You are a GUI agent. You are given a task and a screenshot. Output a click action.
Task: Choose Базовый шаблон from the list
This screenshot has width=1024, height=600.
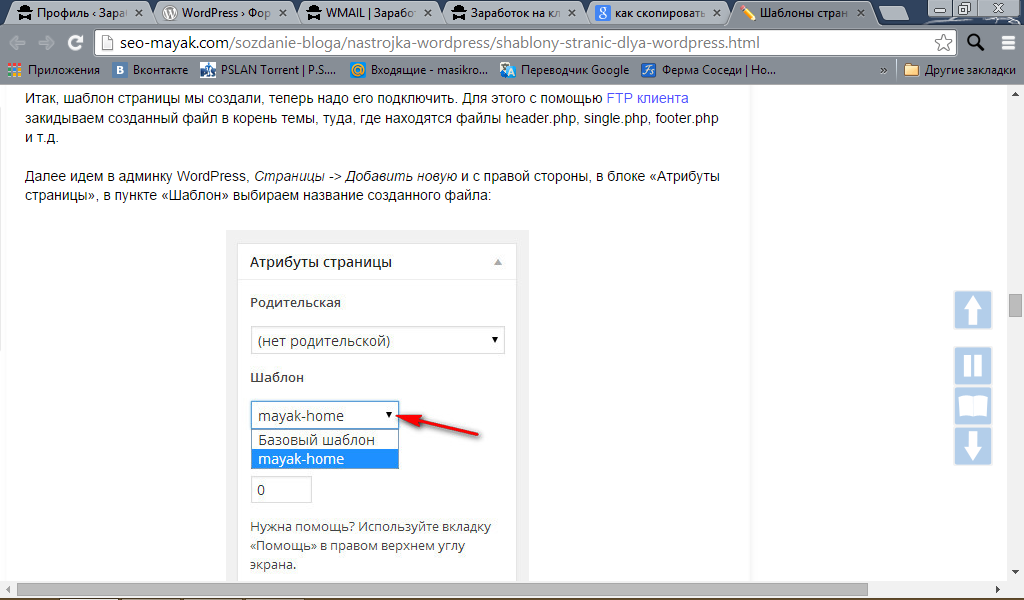pos(325,440)
